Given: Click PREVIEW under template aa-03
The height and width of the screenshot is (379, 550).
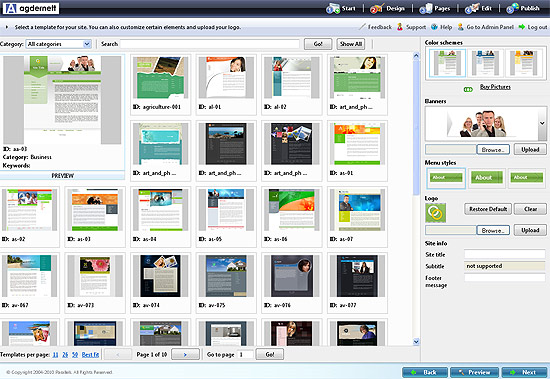Looking at the screenshot, I should click(x=62, y=175).
